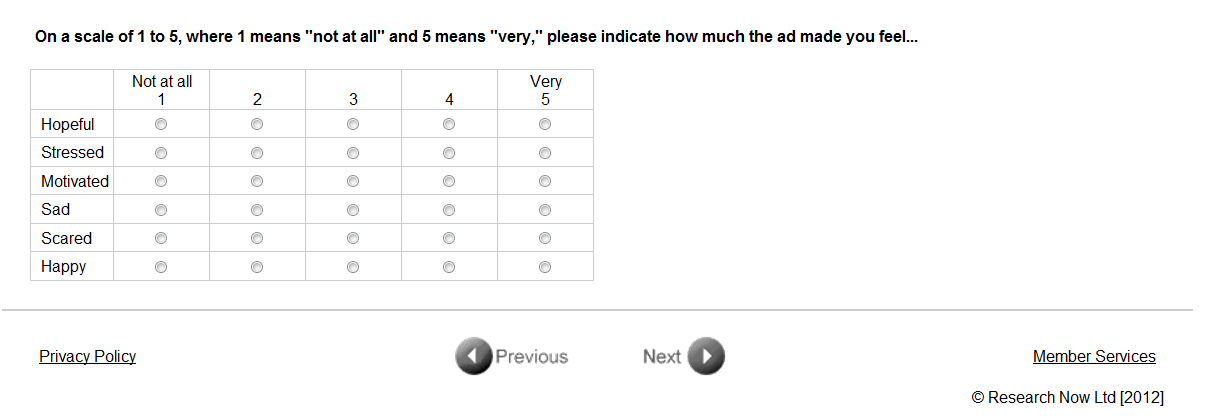Set Scared rating to 4
Viewport: 1209px width, 419px height.
(449, 239)
